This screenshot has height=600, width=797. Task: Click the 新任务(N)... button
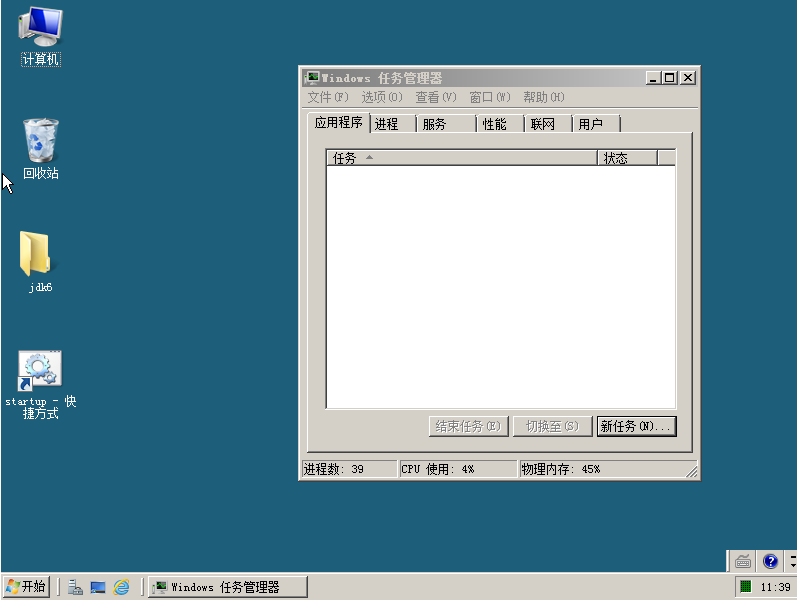tap(636, 426)
